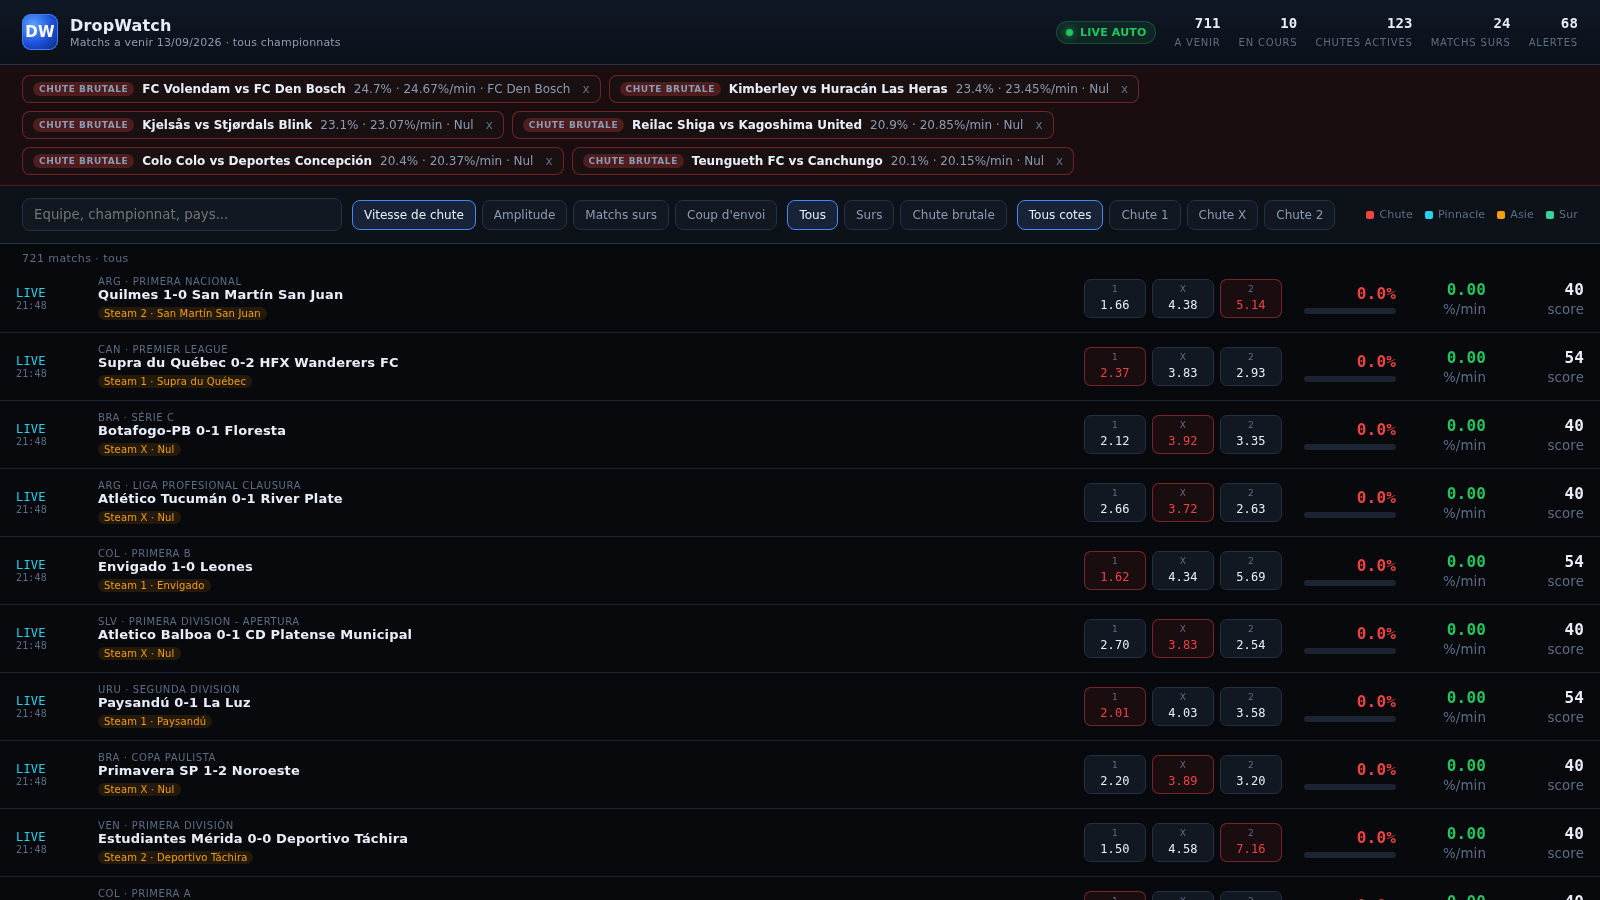Open the 123 CHUTES ACTIVES counter

pyautogui.click(x=1363, y=32)
